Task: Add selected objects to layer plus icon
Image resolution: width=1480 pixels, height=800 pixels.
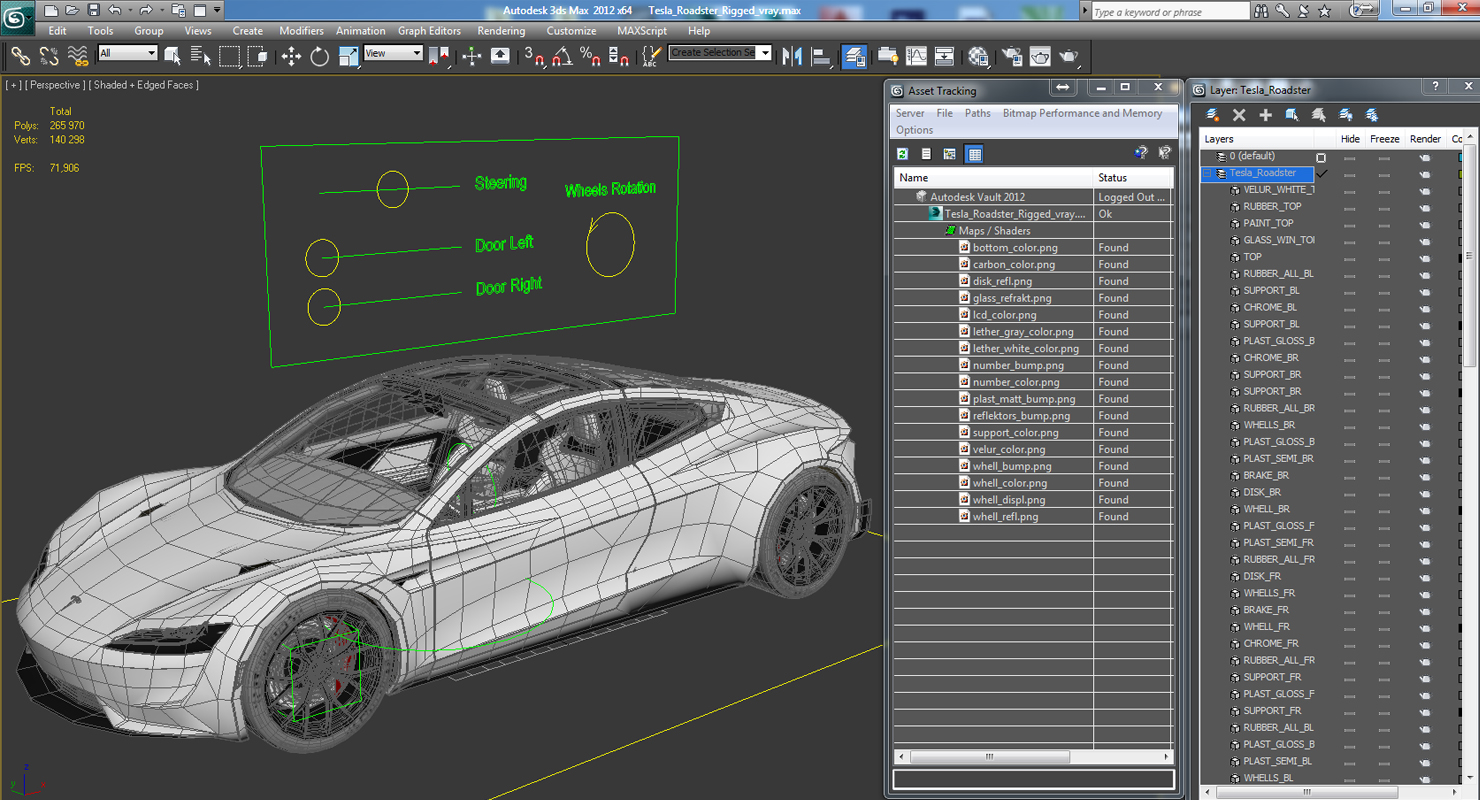Action: [x=1265, y=115]
